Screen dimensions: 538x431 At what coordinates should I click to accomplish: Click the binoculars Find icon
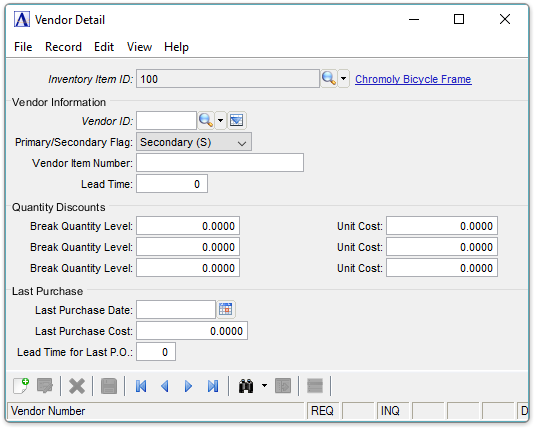(246, 386)
